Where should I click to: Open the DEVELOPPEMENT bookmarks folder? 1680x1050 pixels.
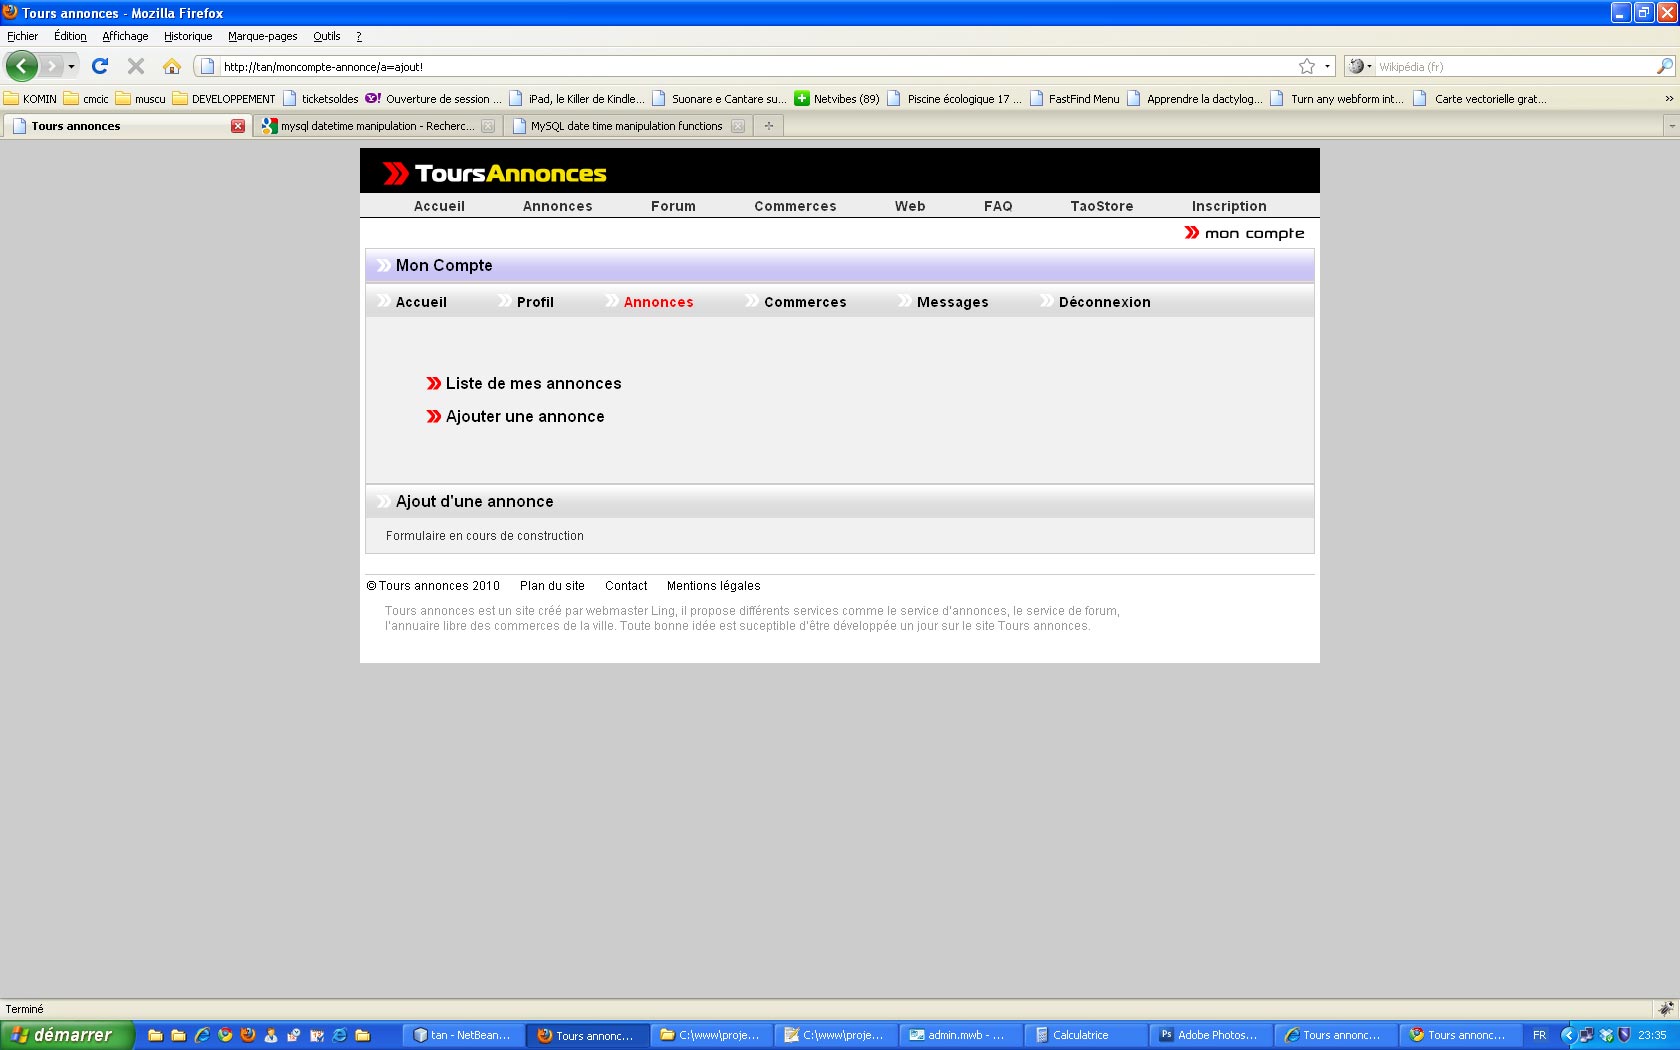point(224,99)
